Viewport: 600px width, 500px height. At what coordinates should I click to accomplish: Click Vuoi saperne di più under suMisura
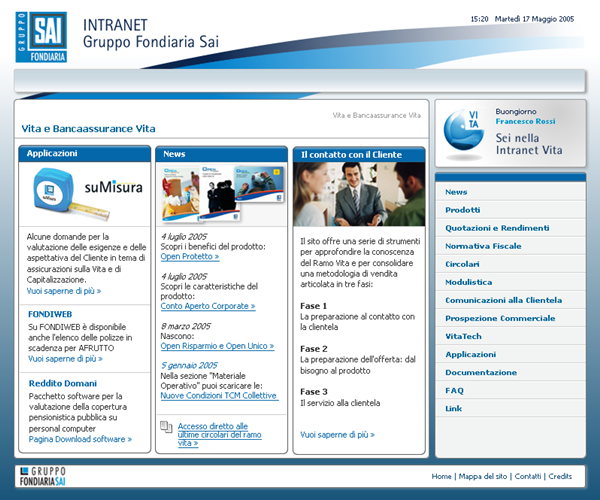pyautogui.click(x=64, y=291)
